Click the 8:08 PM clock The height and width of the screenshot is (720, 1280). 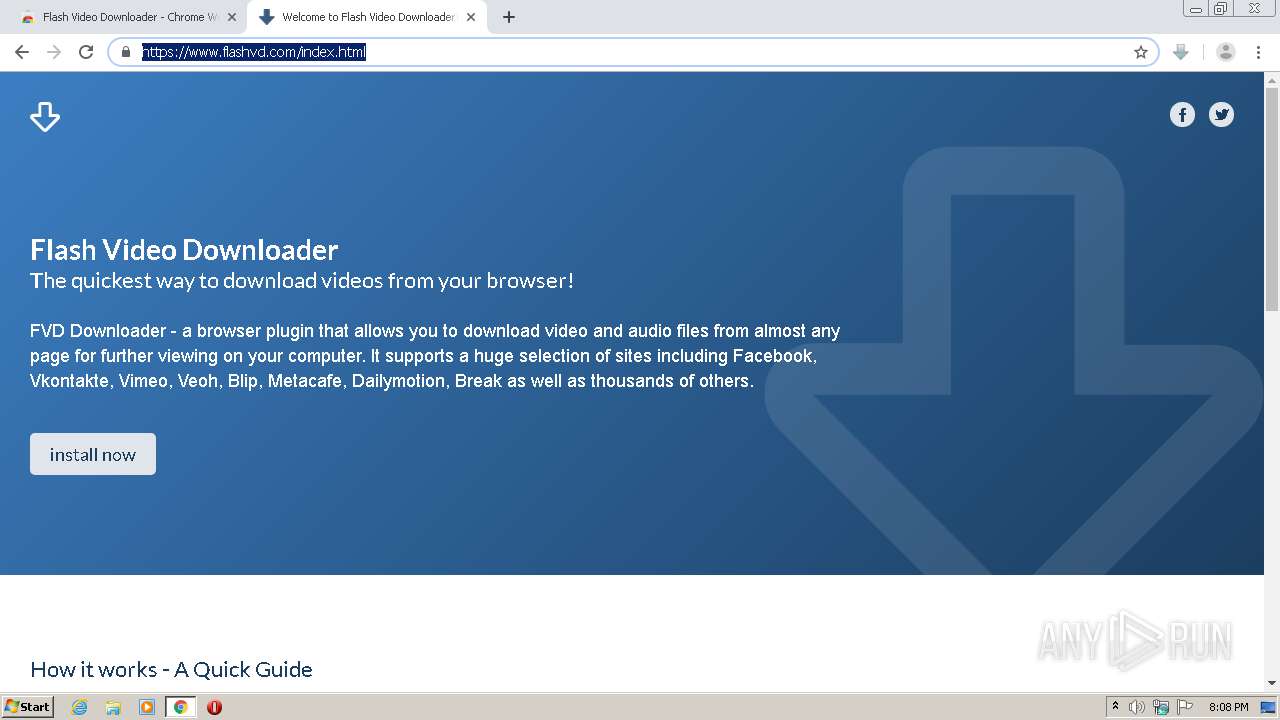pyautogui.click(x=1228, y=707)
